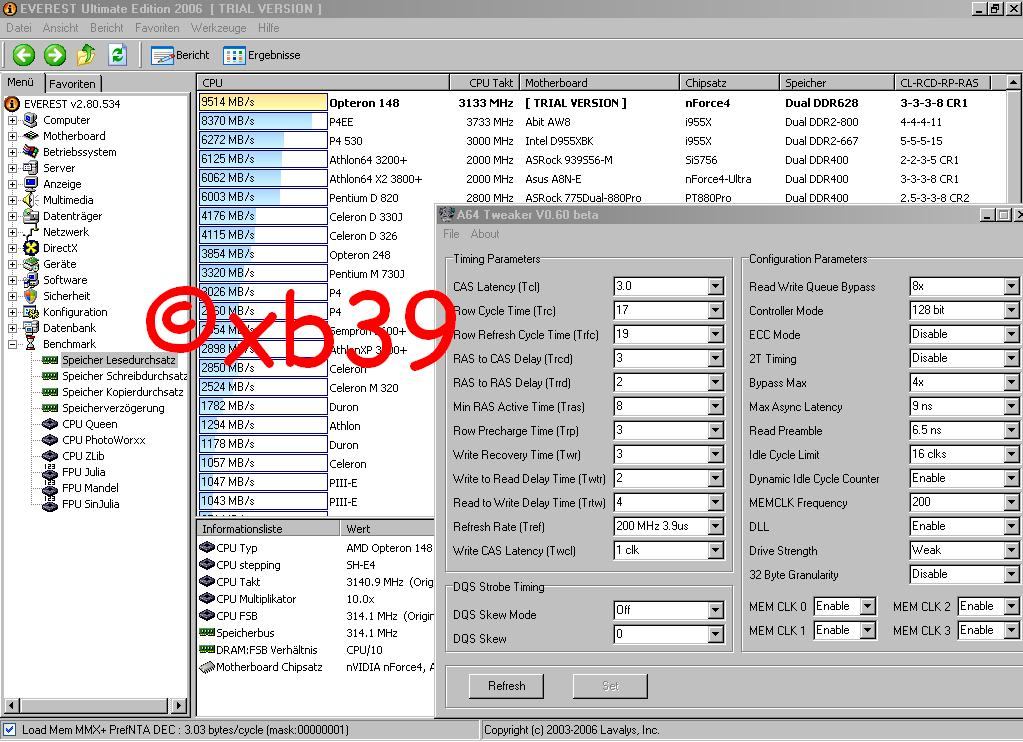The image size is (1023, 742).
Task: Select the DirectX icon in tree
Action: [31, 248]
